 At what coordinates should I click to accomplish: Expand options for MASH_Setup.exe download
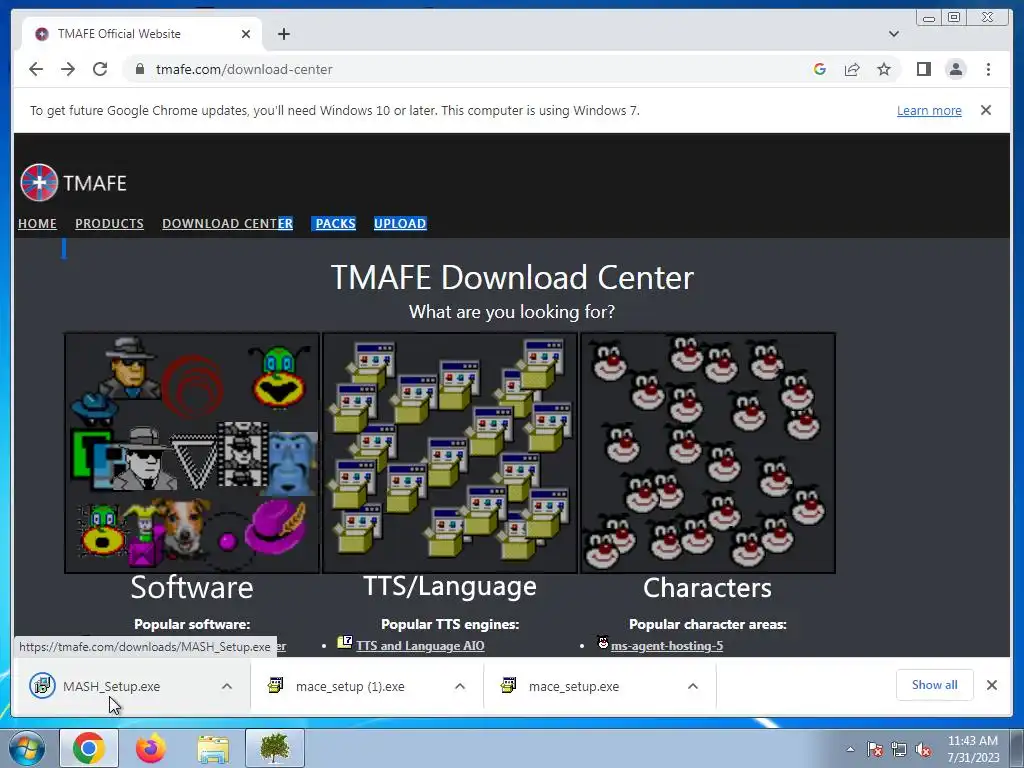227,686
